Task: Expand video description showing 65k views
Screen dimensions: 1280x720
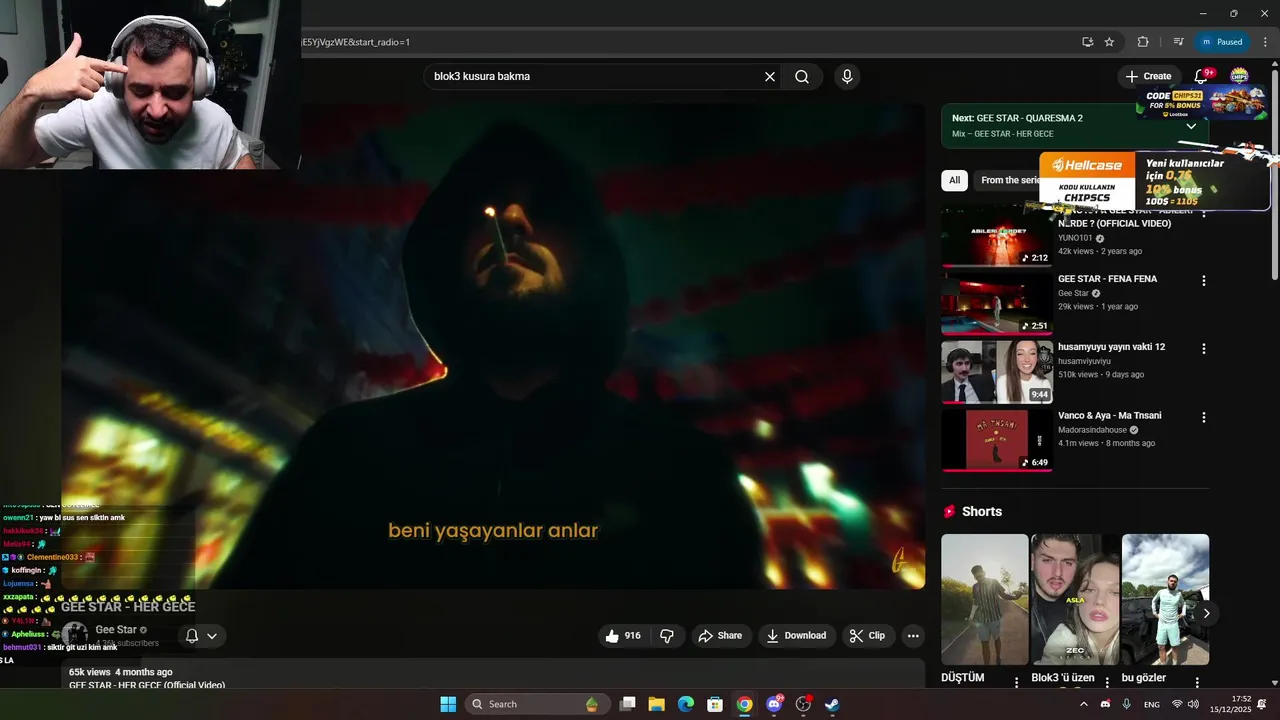Action: [x=493, y=675]
